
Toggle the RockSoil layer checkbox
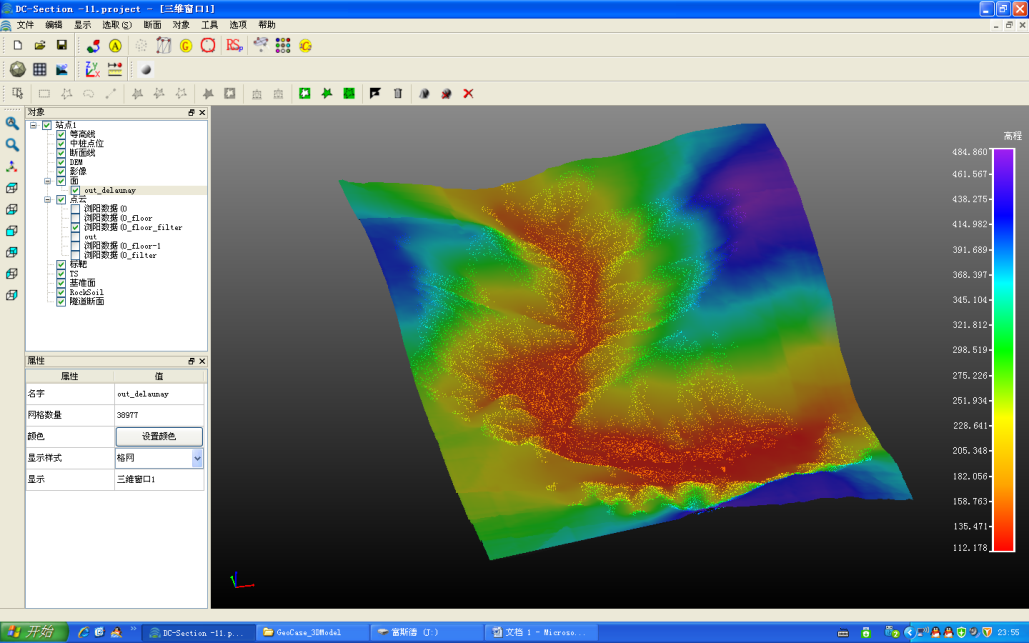click(61, 292)
